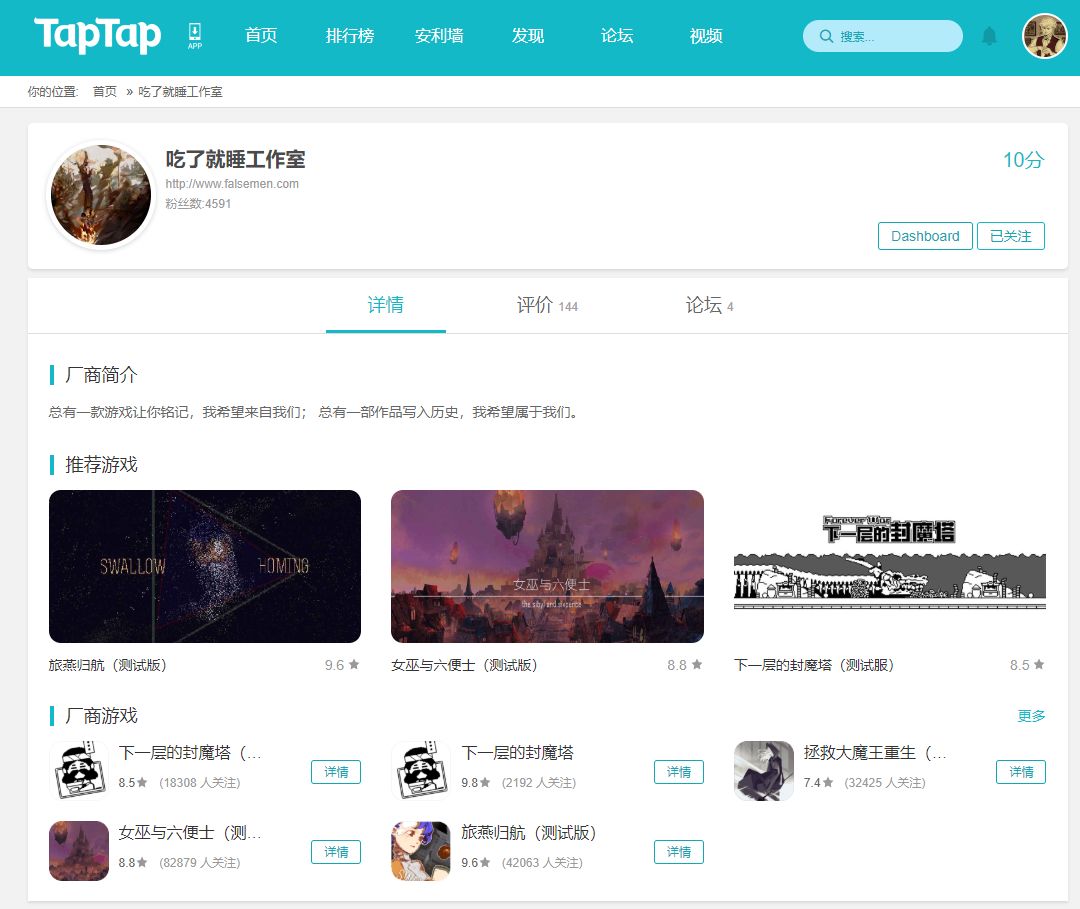Click the 下一层的封魔塔(测试服) title under the banner
Image resolution: width=1080 pixels, height=909 pixels.
[814, 665]
